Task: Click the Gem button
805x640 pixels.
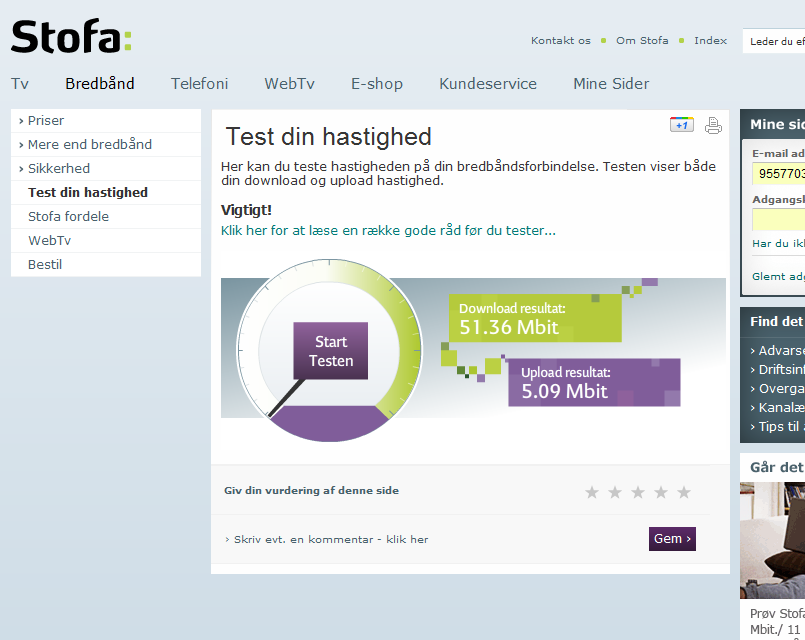Action: click(x=672, y=539)
